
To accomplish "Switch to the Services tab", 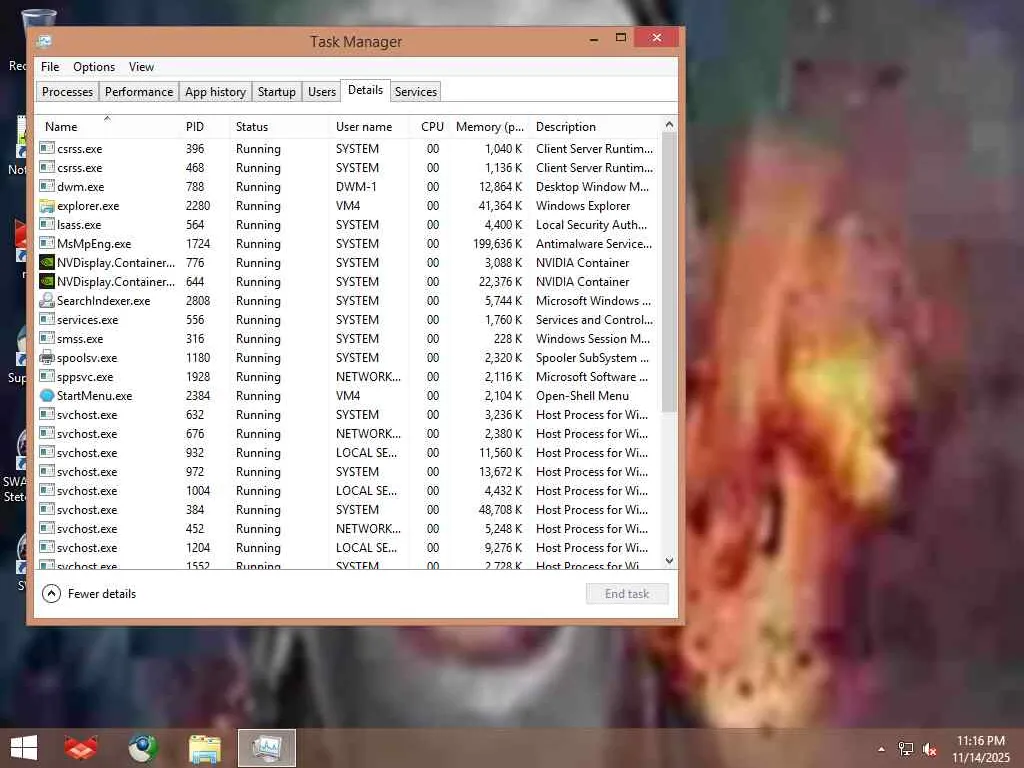I will pyautogui.click(x=415, y=91).
